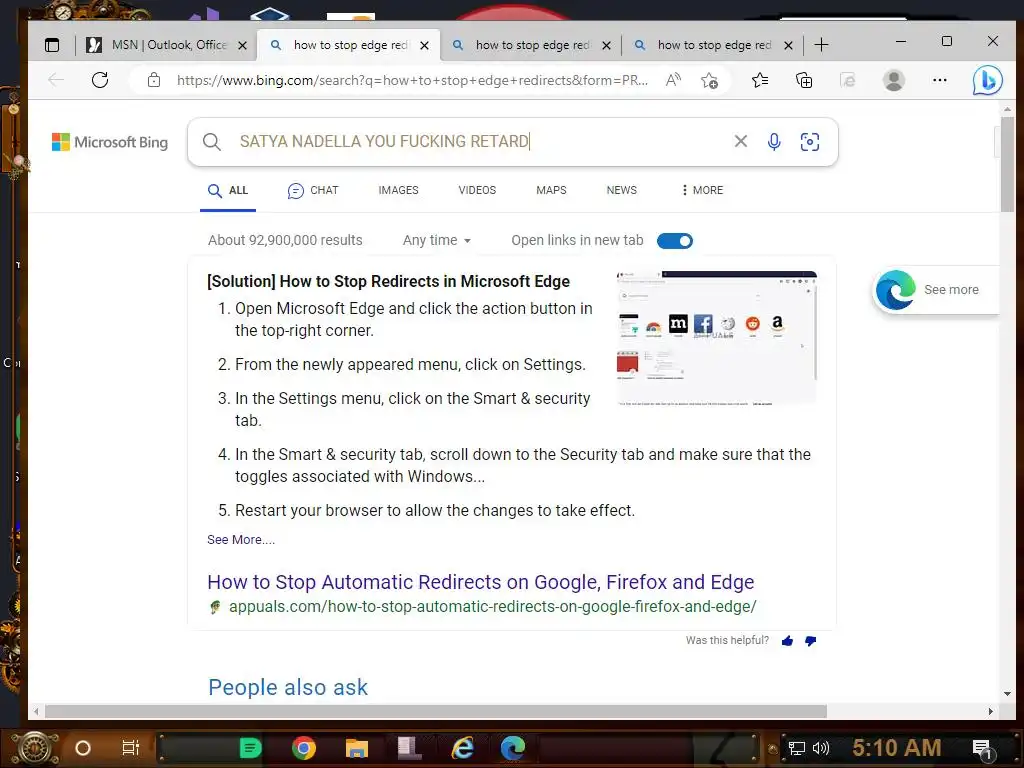Open the Collections icon
The height and width of the screenshot is (768, 1024).
click(804, 80)
